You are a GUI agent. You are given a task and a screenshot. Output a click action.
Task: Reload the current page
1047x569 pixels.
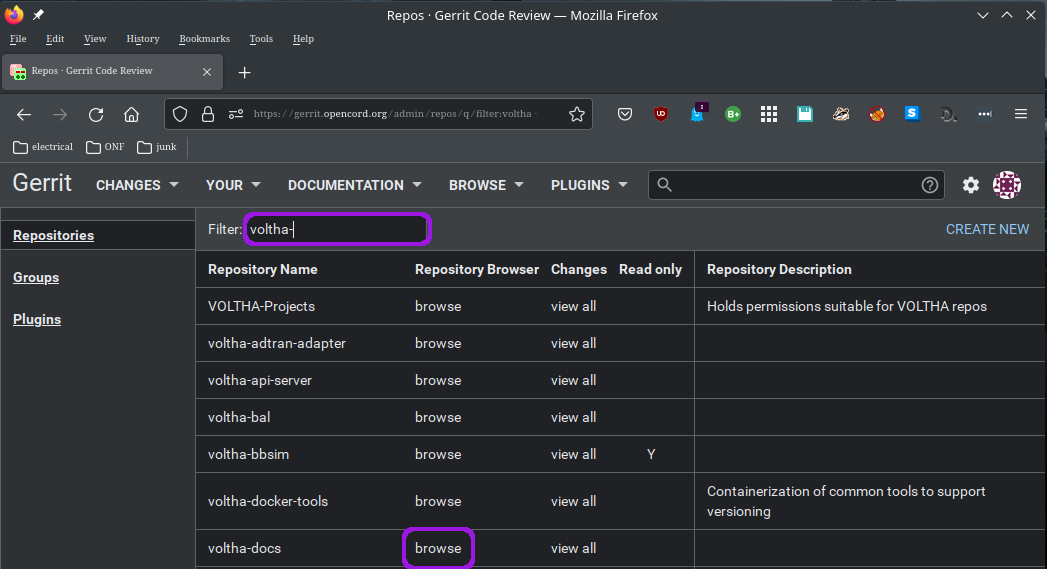point(96,114)
